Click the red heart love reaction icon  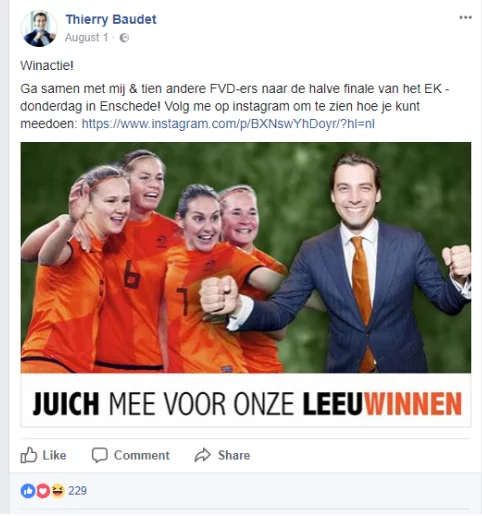click(x=43, y=491)
